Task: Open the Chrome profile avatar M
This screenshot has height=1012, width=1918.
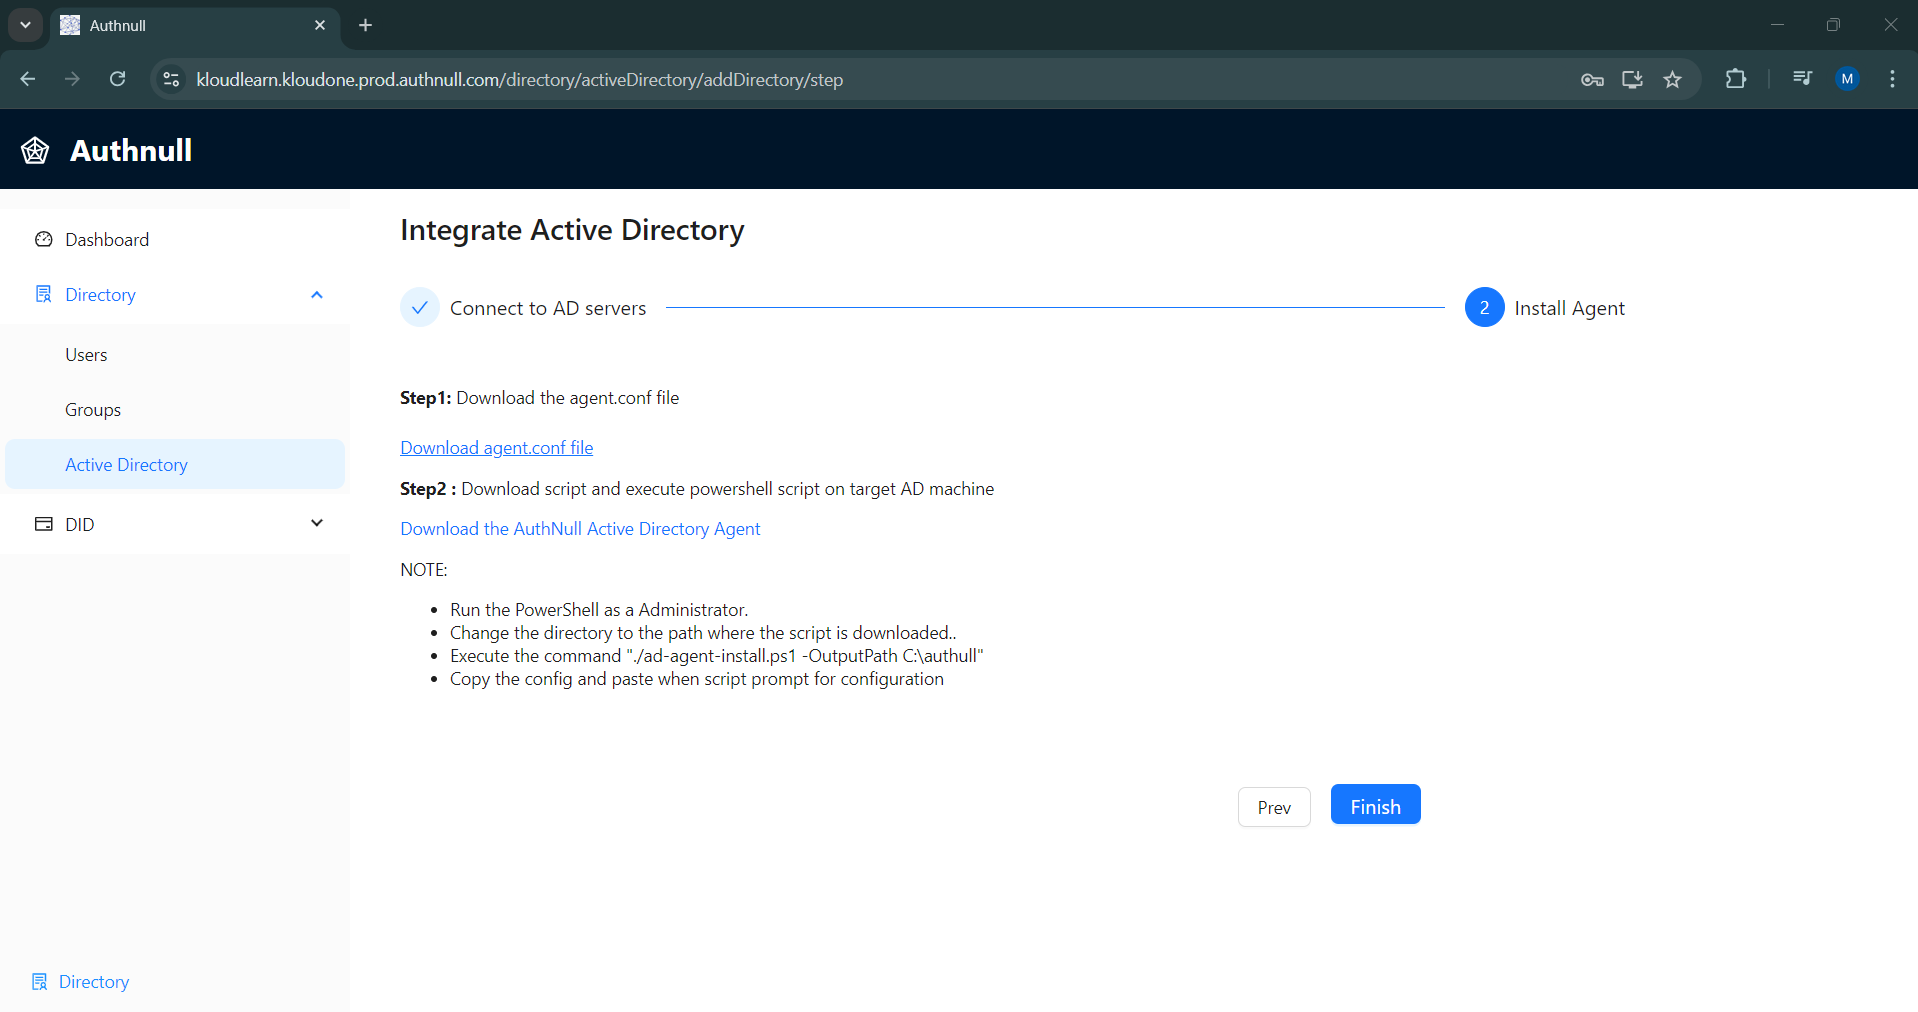Action: tap(1847, 79)
